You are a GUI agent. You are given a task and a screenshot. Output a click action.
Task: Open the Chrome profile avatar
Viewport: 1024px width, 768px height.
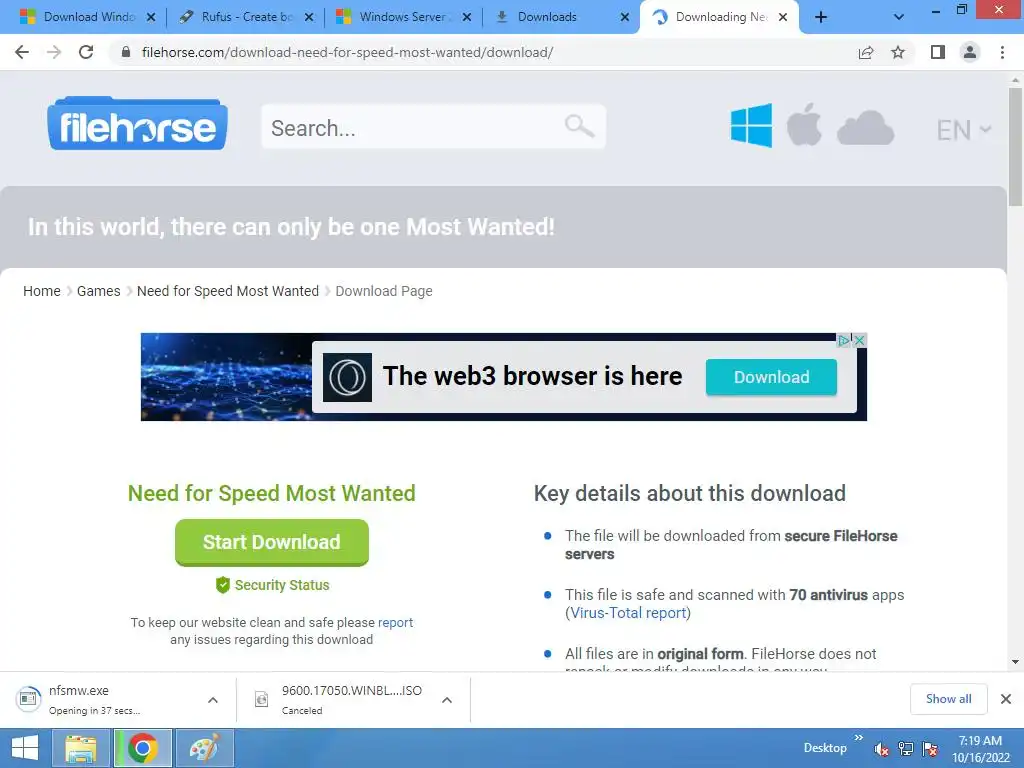coord(970,52)
